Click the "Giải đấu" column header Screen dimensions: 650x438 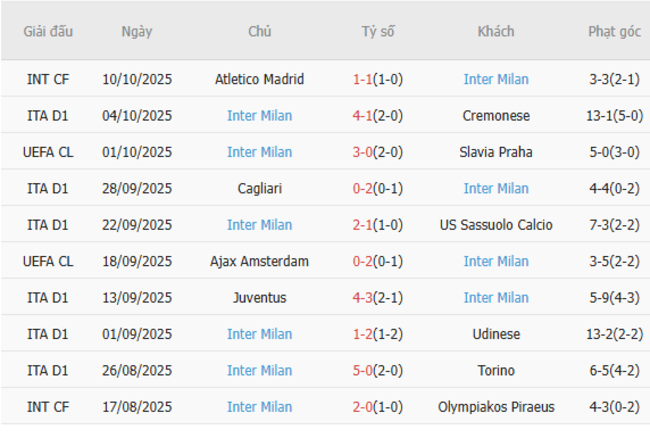(x=48, y=32)
